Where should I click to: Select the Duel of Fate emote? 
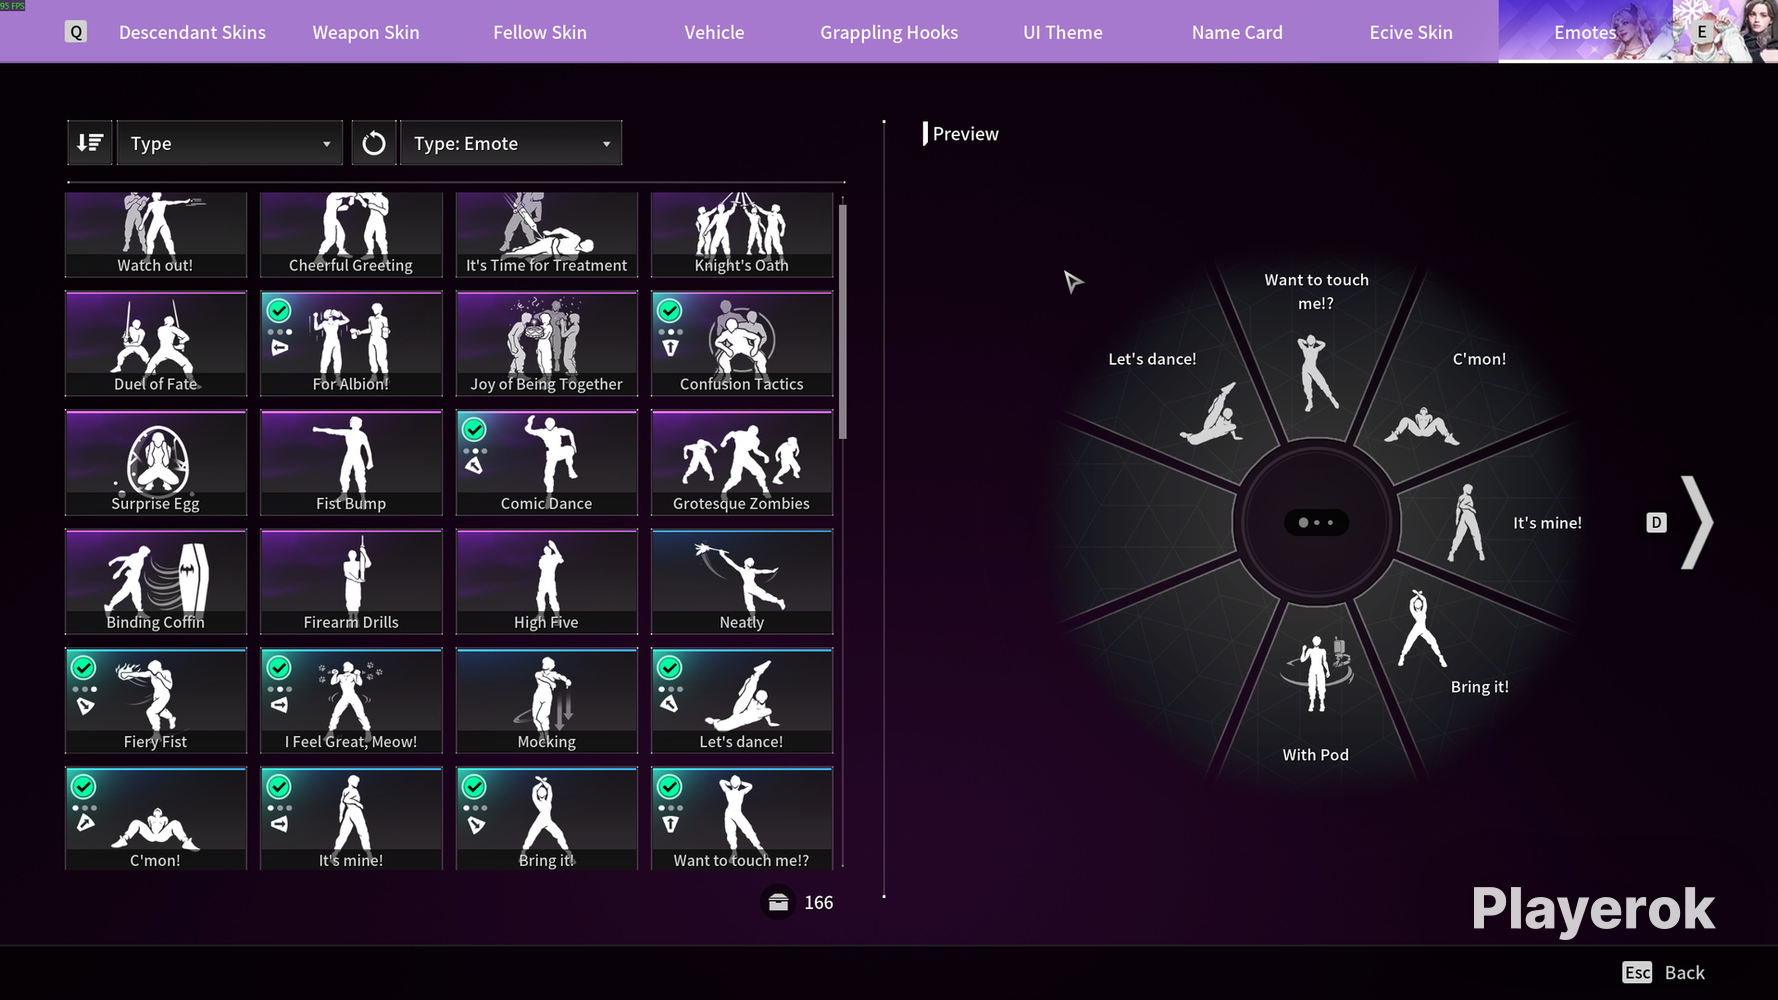point(156,344)
